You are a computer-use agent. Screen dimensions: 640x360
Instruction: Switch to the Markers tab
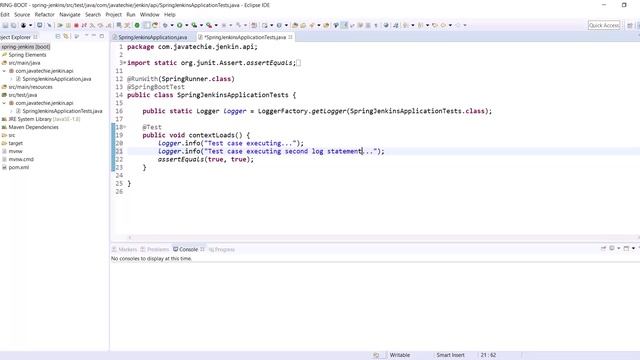point(124,249)
